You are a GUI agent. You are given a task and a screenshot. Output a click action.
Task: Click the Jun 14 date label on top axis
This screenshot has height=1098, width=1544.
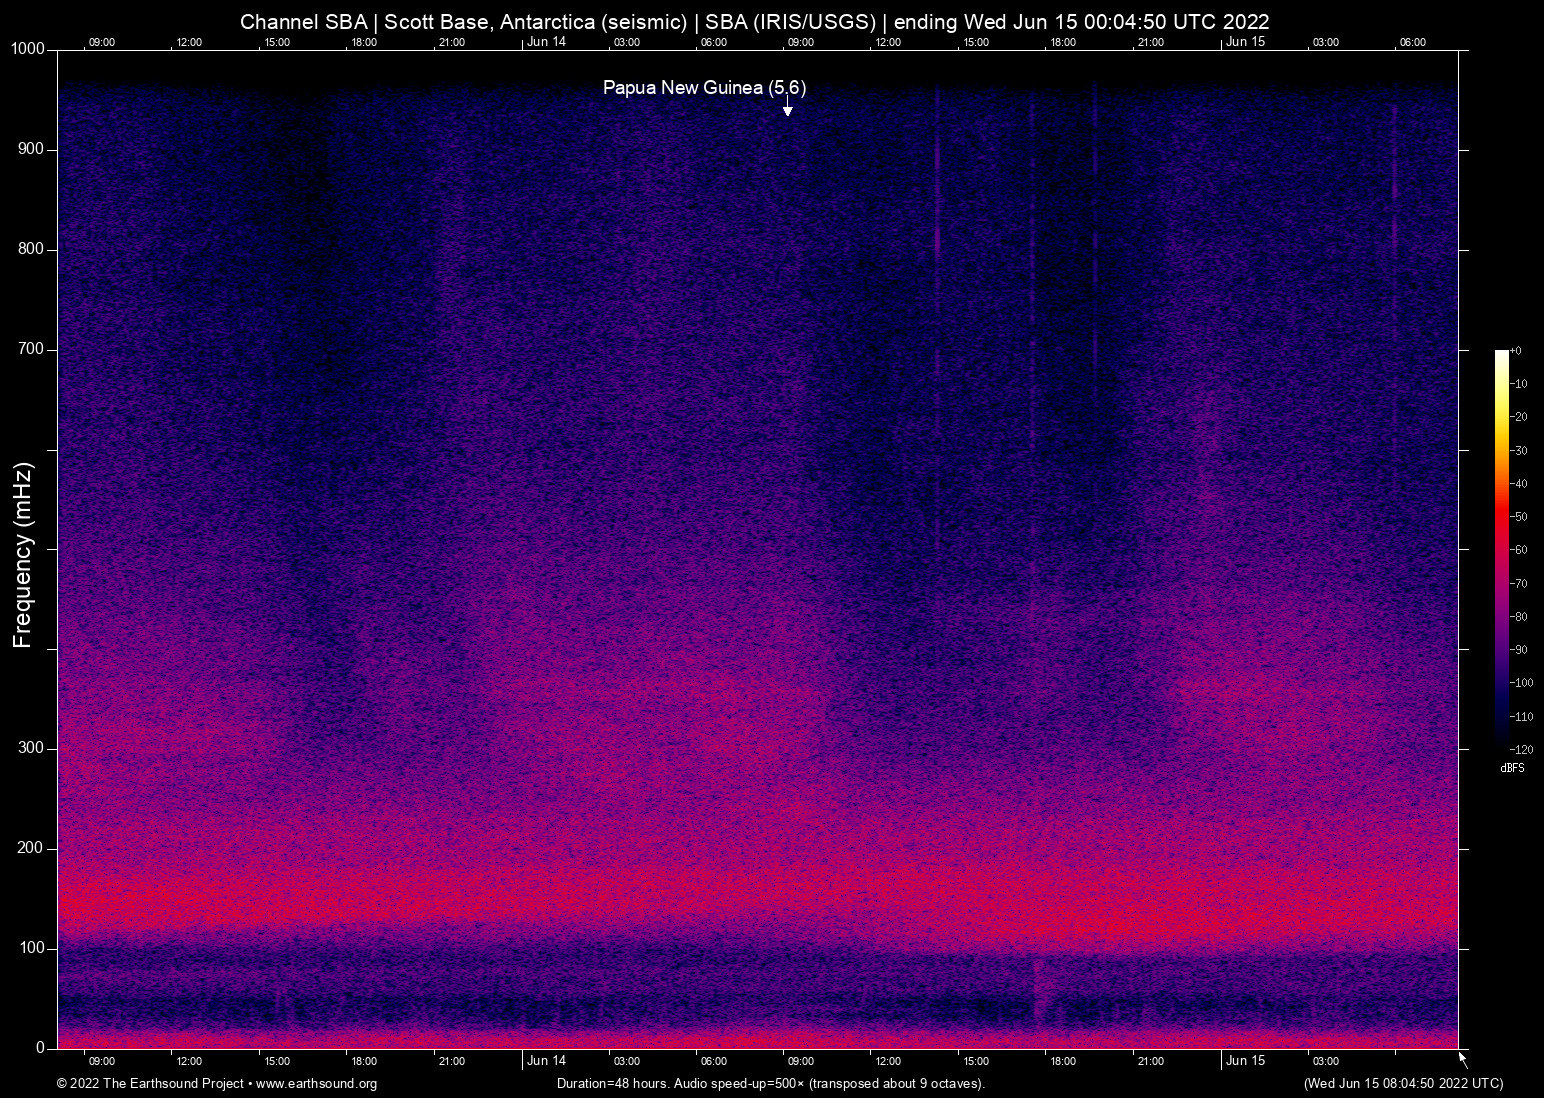546,42
